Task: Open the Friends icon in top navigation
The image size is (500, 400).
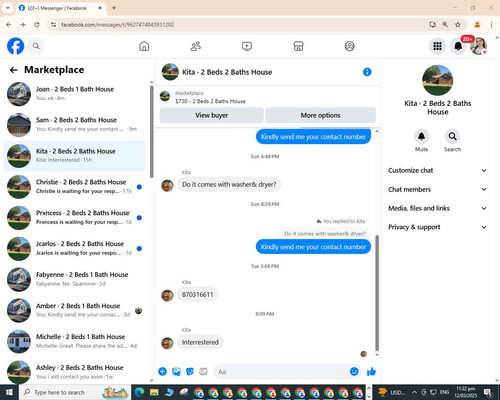Action: coord(196,46)
